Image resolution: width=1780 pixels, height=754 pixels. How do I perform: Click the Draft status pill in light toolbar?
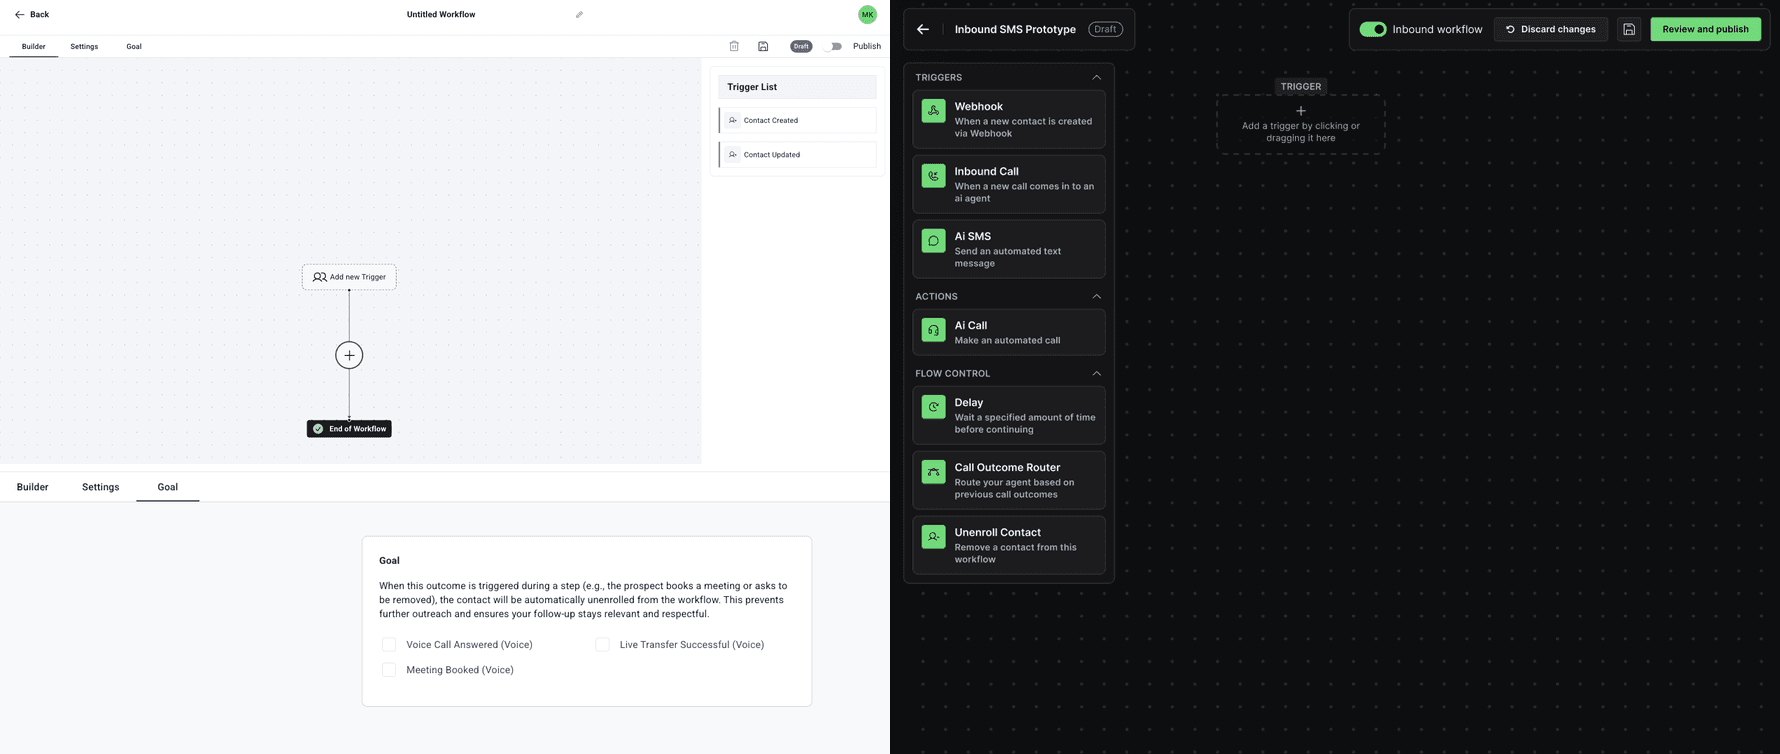click(801, 46)
